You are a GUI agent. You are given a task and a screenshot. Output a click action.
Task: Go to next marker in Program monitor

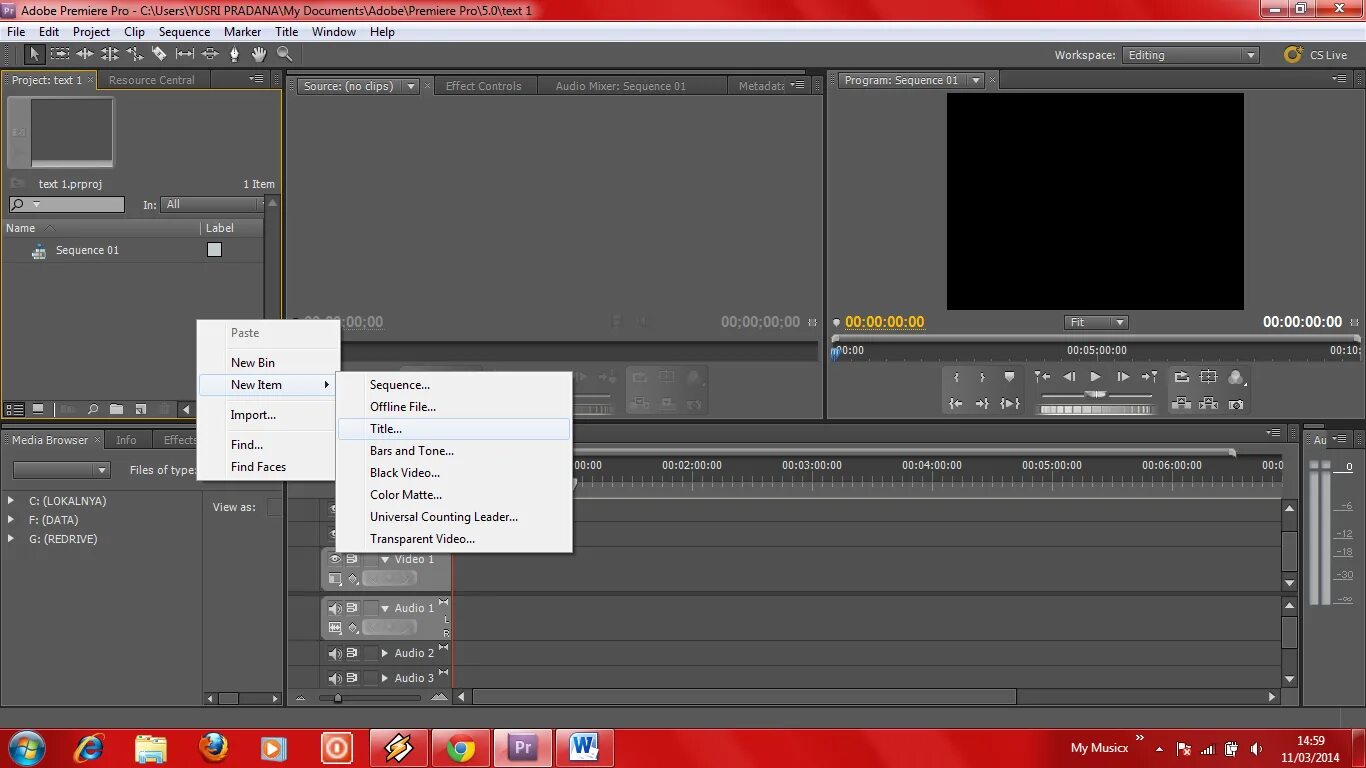[x=1149, y=377]
